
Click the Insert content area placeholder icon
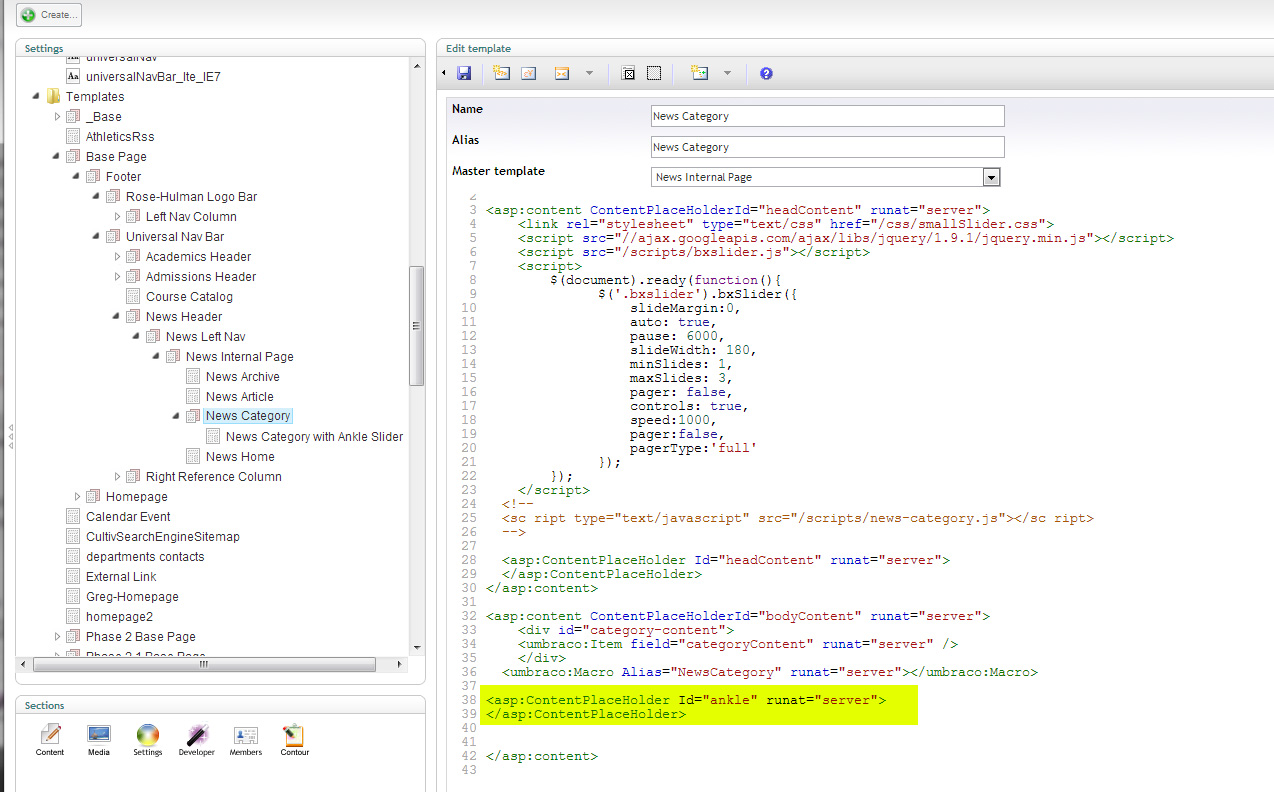point(628,73)
